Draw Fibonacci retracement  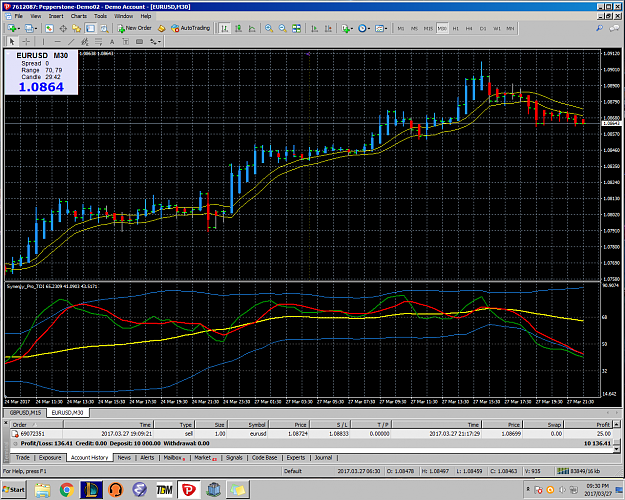(98, 41)
